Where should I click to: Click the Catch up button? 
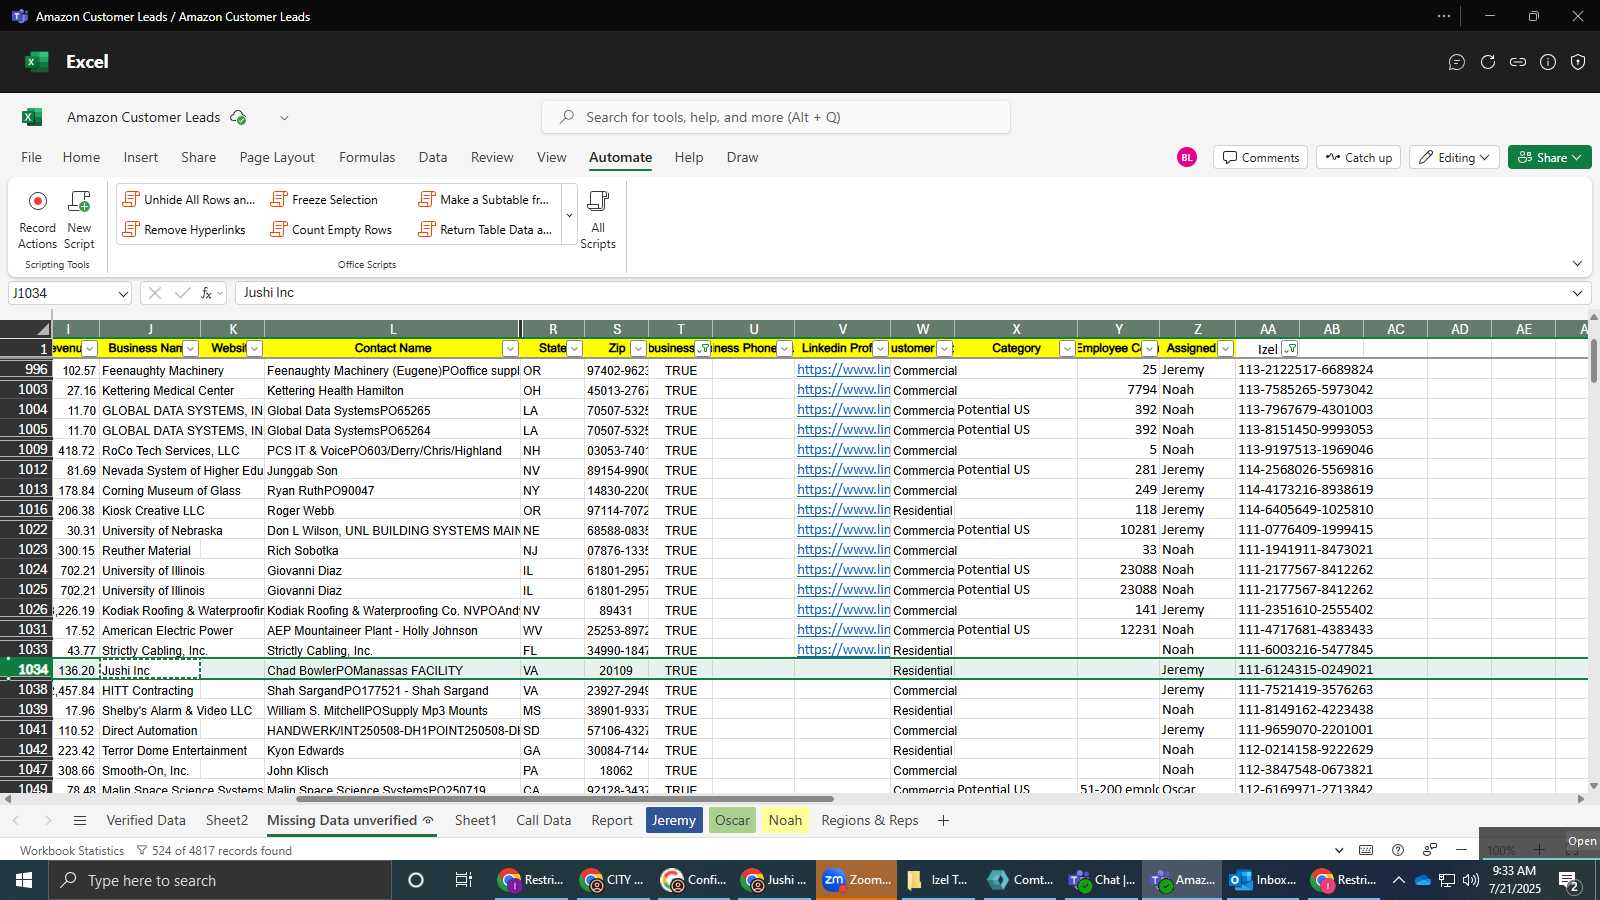click(1358, 157)
